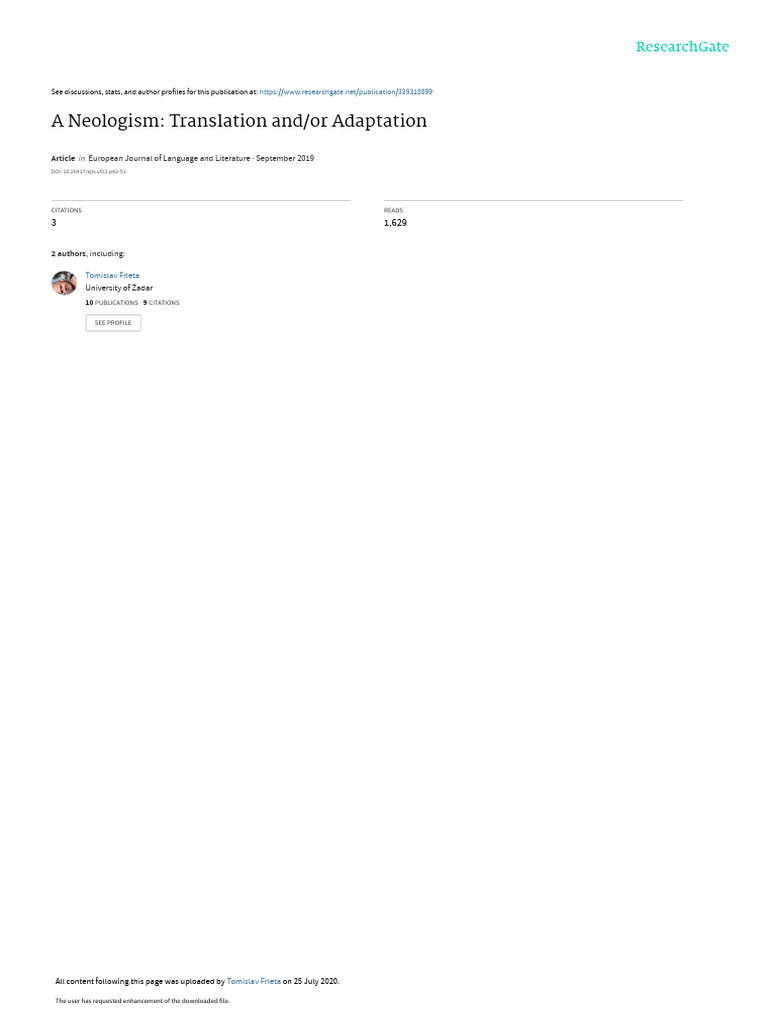Viewport: 768px width, 1024px height.
Task: Click the title A Neologism: Translation and/or Adaptation
Action: pyautogui.click(x=239, y=121)
